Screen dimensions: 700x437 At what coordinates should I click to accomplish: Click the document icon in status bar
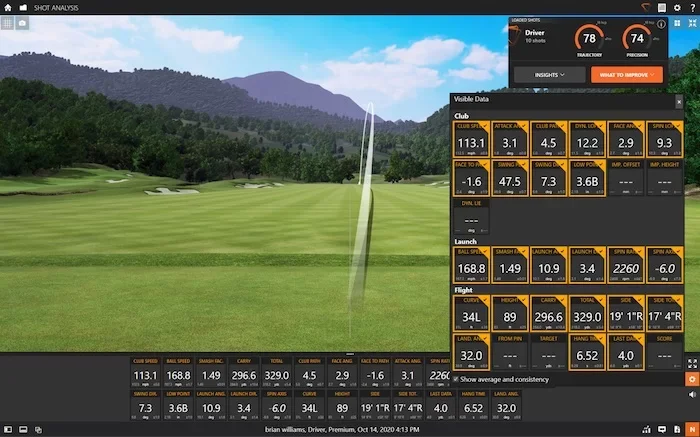pyautogui.click(x=677, y=429)
